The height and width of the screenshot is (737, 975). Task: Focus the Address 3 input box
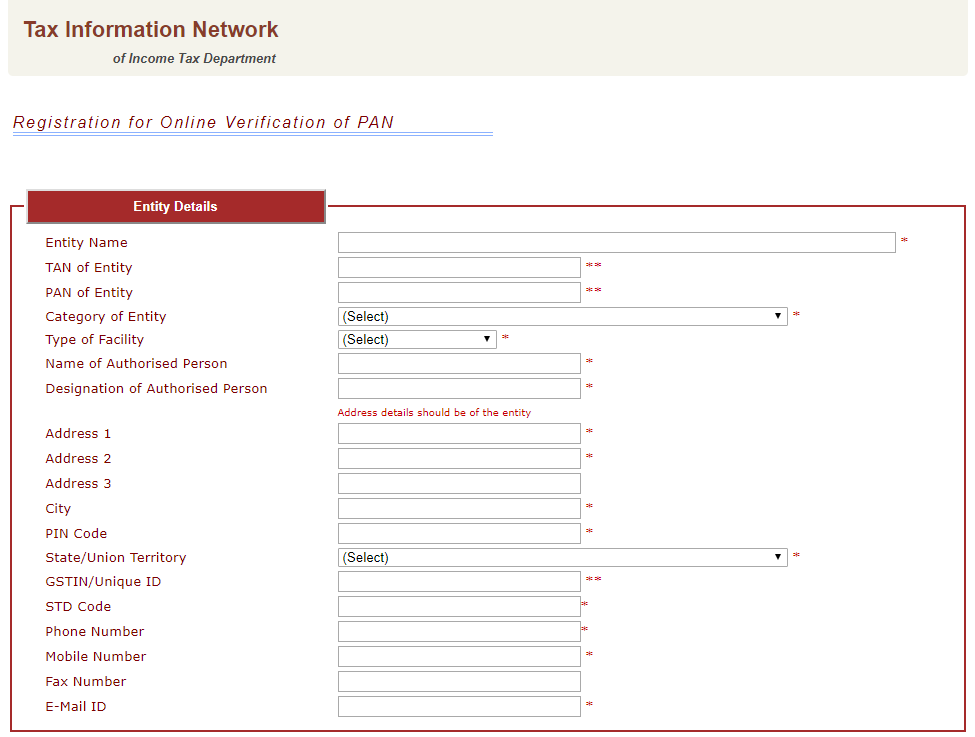pos(459,483)
